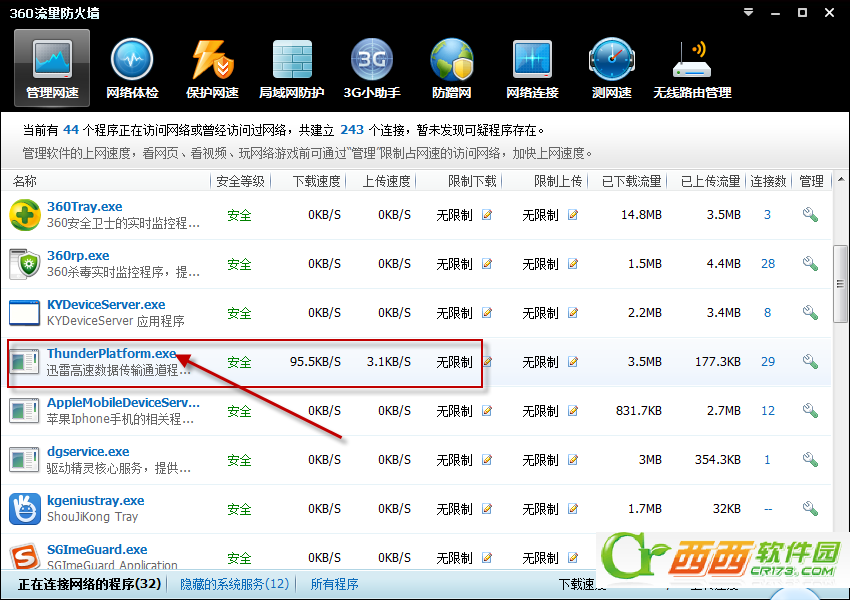
Task: Click the list scrollbar up arrow
Action: 840,179
